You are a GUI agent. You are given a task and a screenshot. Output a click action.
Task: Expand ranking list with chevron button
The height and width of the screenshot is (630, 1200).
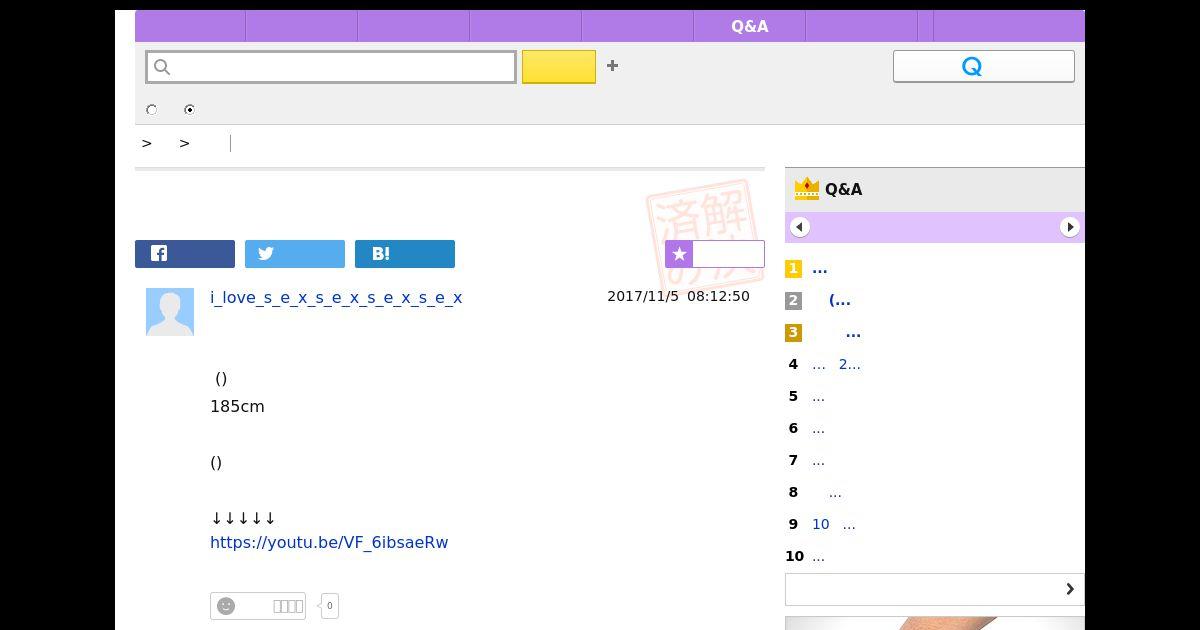(935, 589)
